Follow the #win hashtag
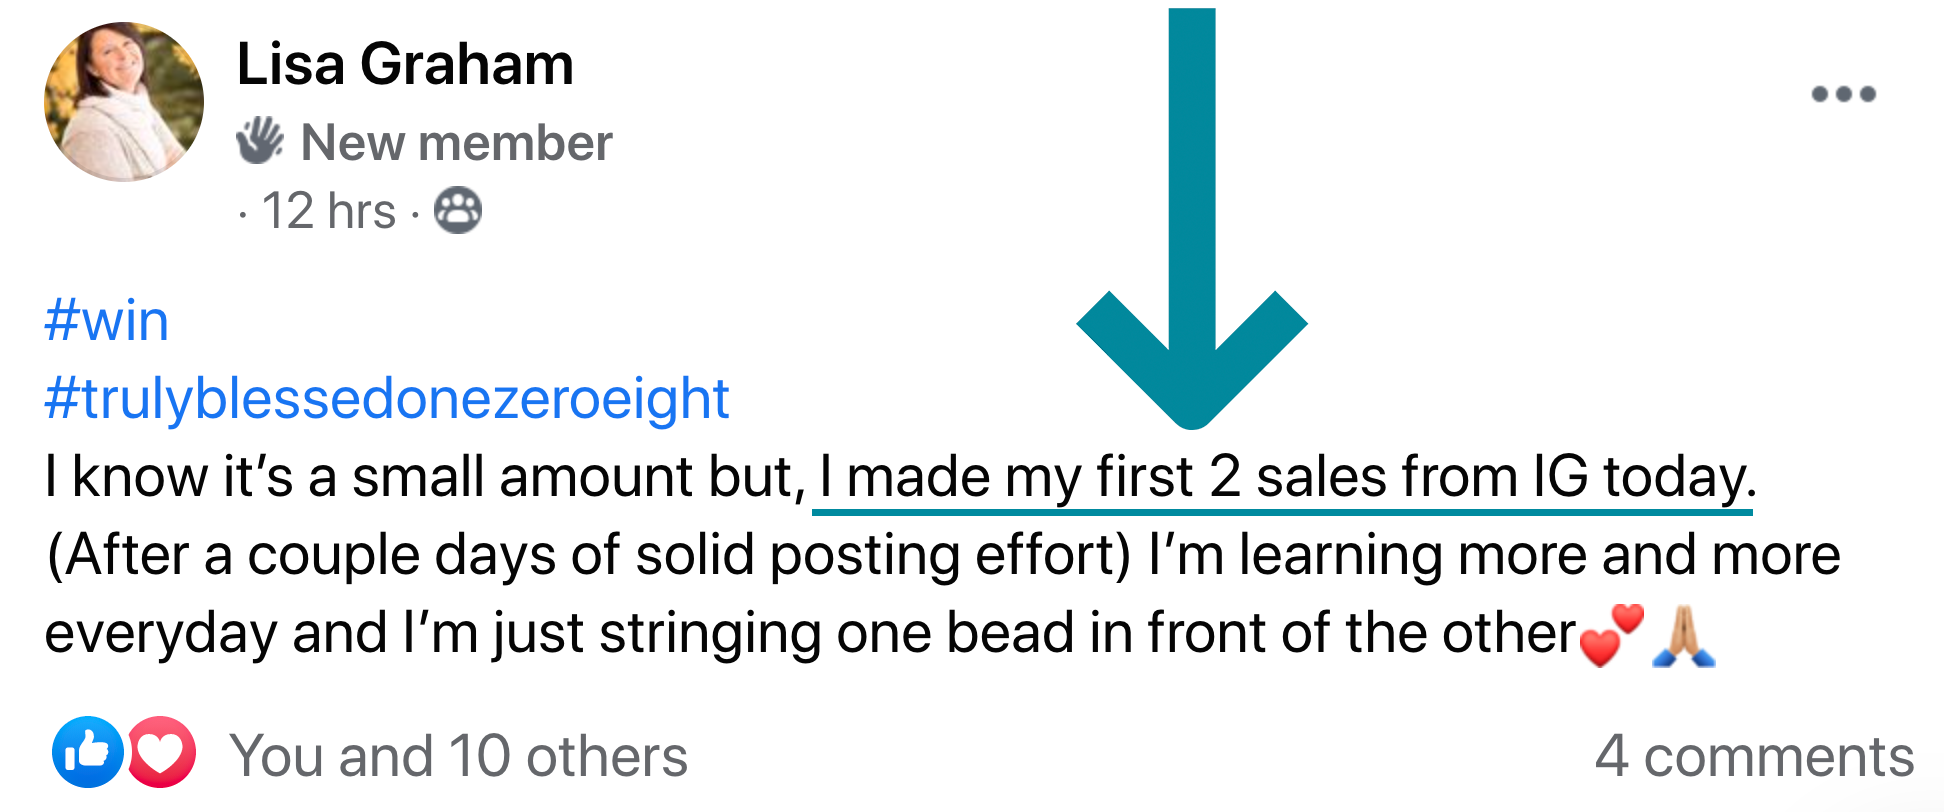1944x812 pixels. [107, 321]
